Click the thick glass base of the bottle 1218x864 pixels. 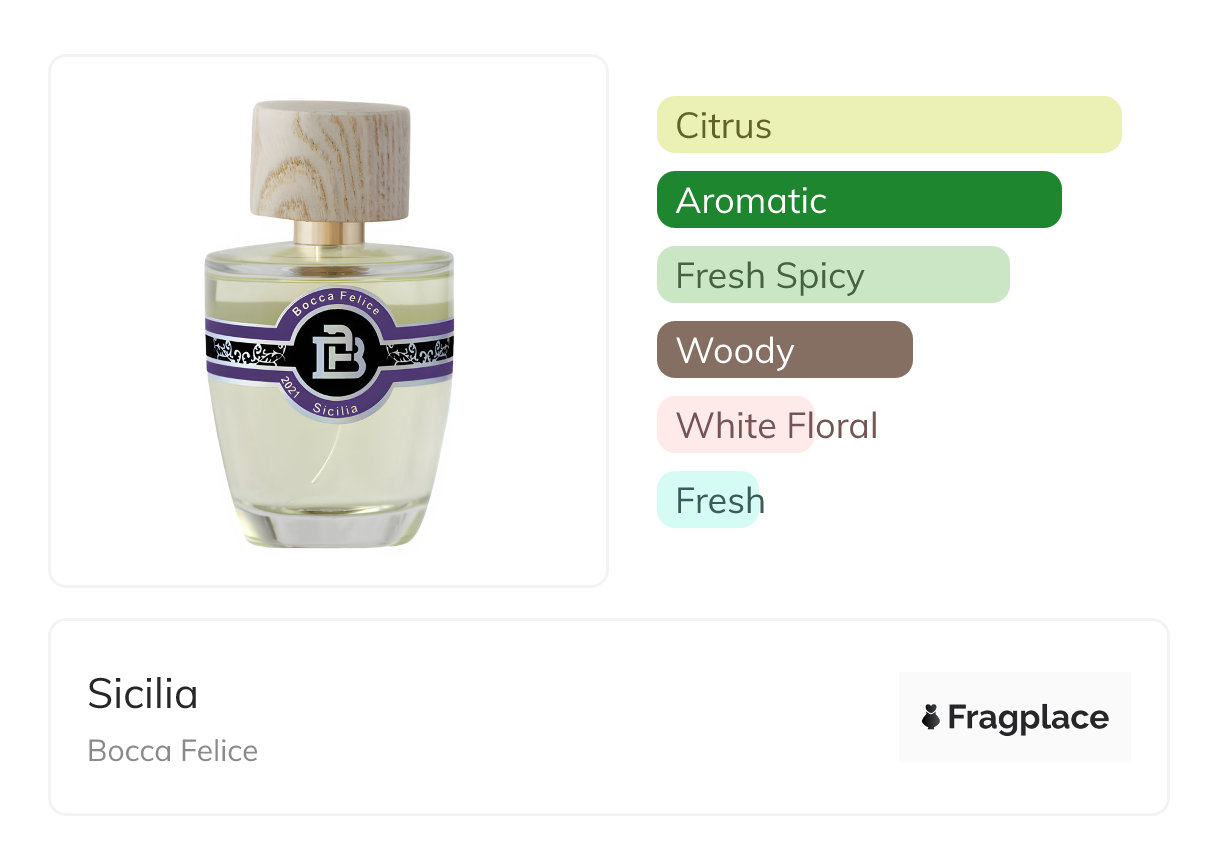click(329, 532)
